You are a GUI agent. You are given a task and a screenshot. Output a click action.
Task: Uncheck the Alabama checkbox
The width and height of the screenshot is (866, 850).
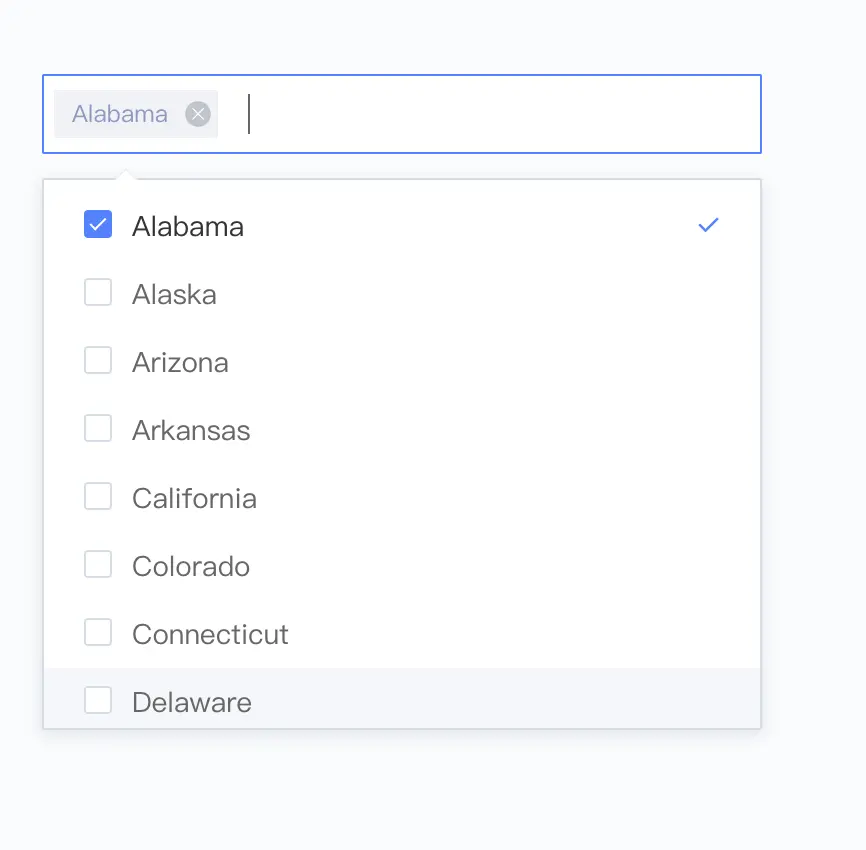click(x=98, y=225)
